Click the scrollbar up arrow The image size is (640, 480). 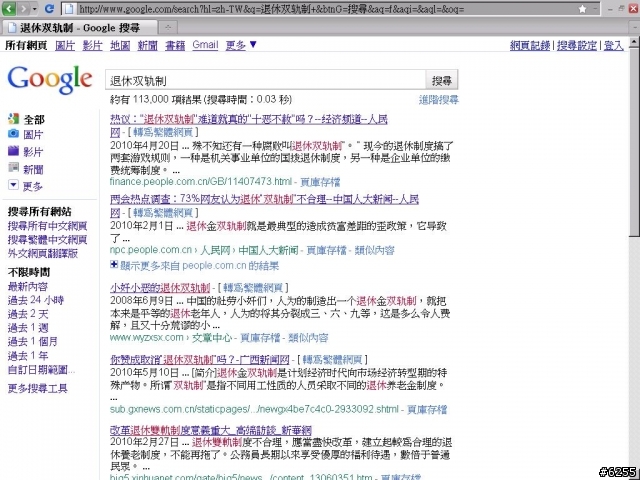click(634, 42)
